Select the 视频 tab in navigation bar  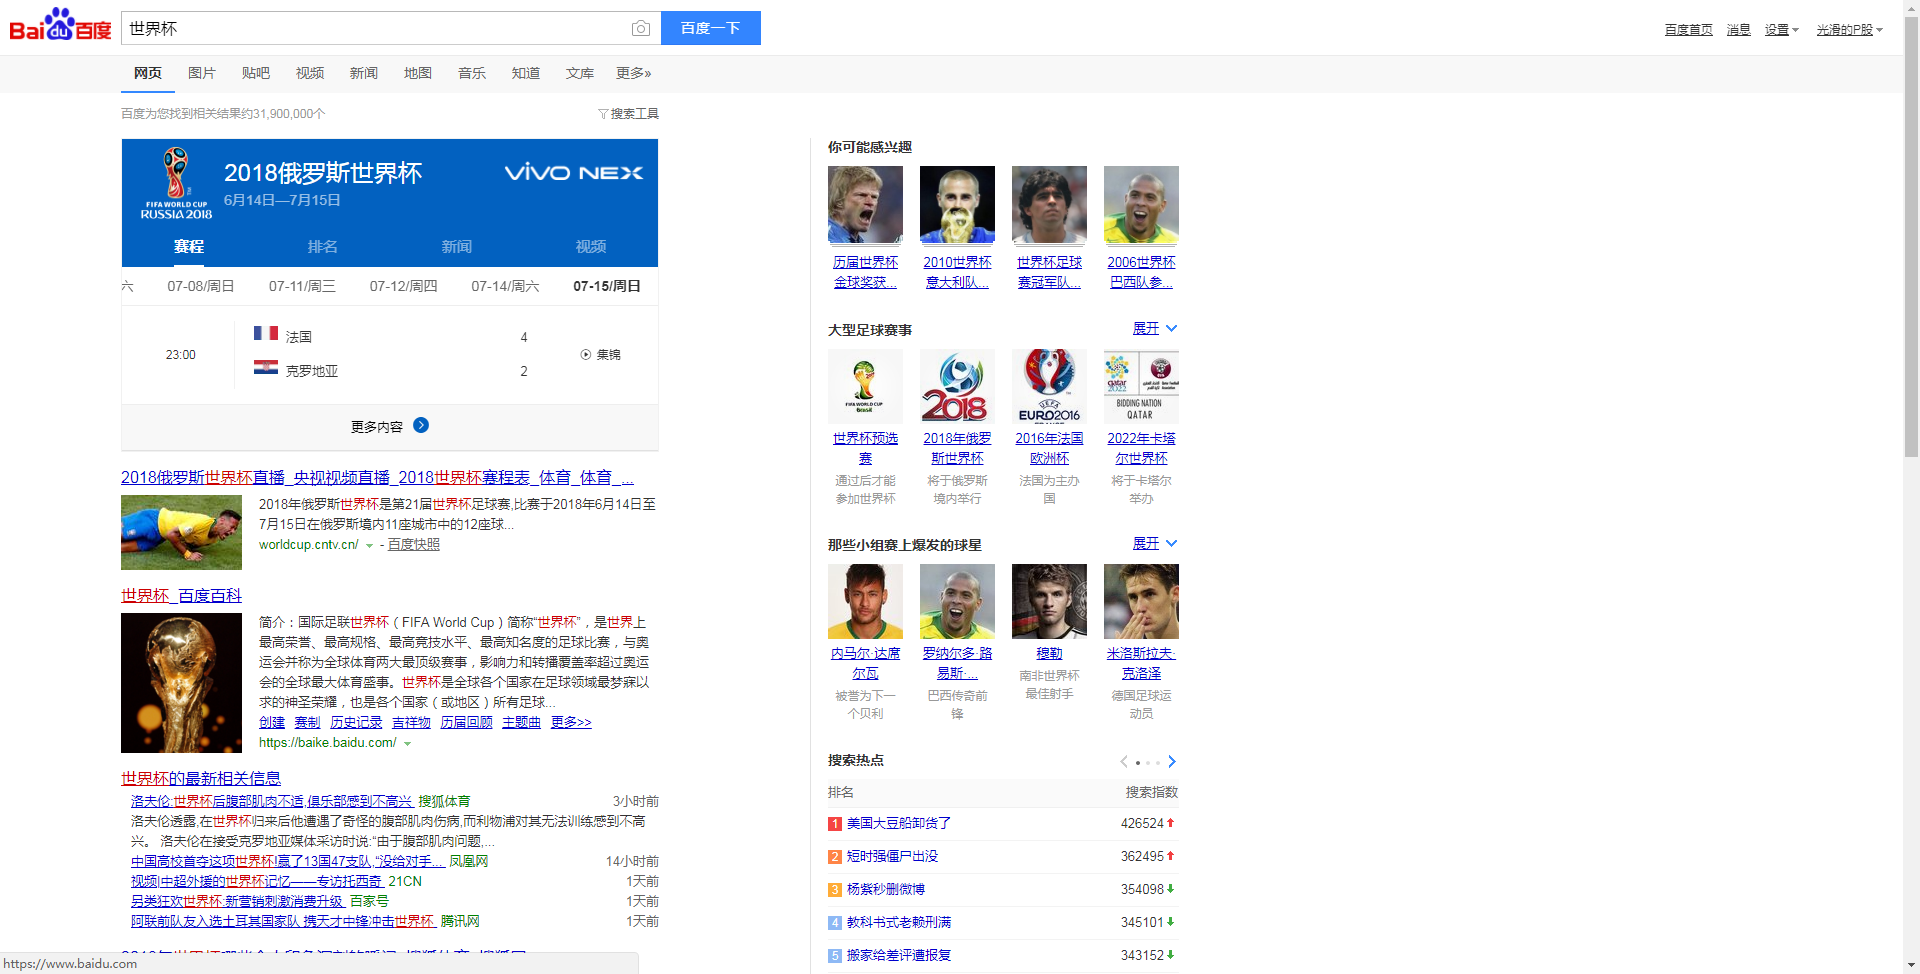[x=310, y=73]
